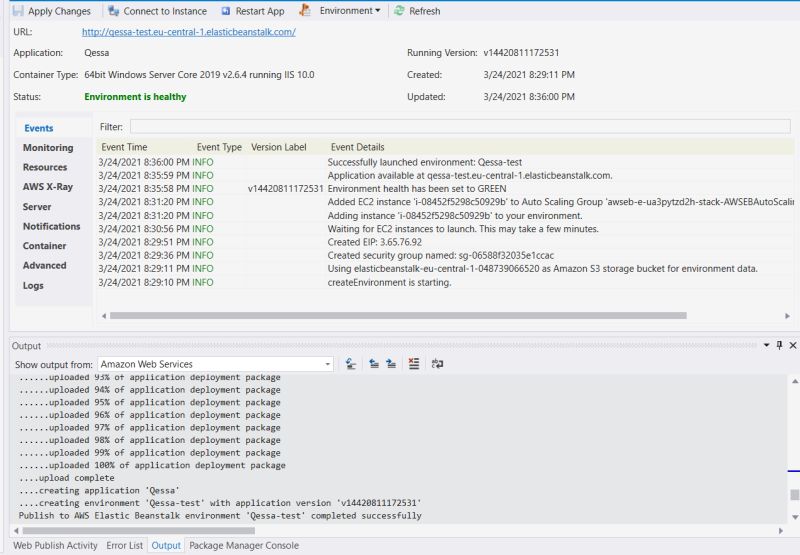Viewport: 800px width, 555px height.
Task: Toggle word wrap in Output pane
Action: [437, 364]
